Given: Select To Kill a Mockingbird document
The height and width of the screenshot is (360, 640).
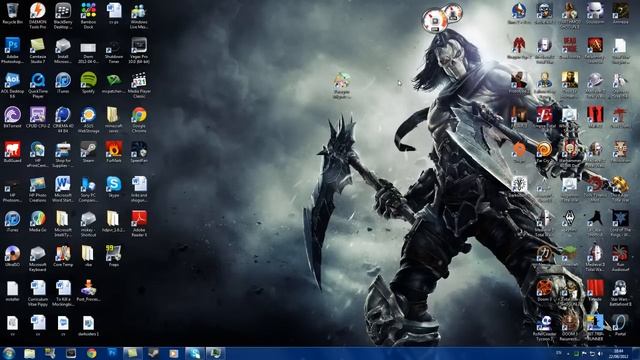Looking at the screenshot, I should [63, 293].
